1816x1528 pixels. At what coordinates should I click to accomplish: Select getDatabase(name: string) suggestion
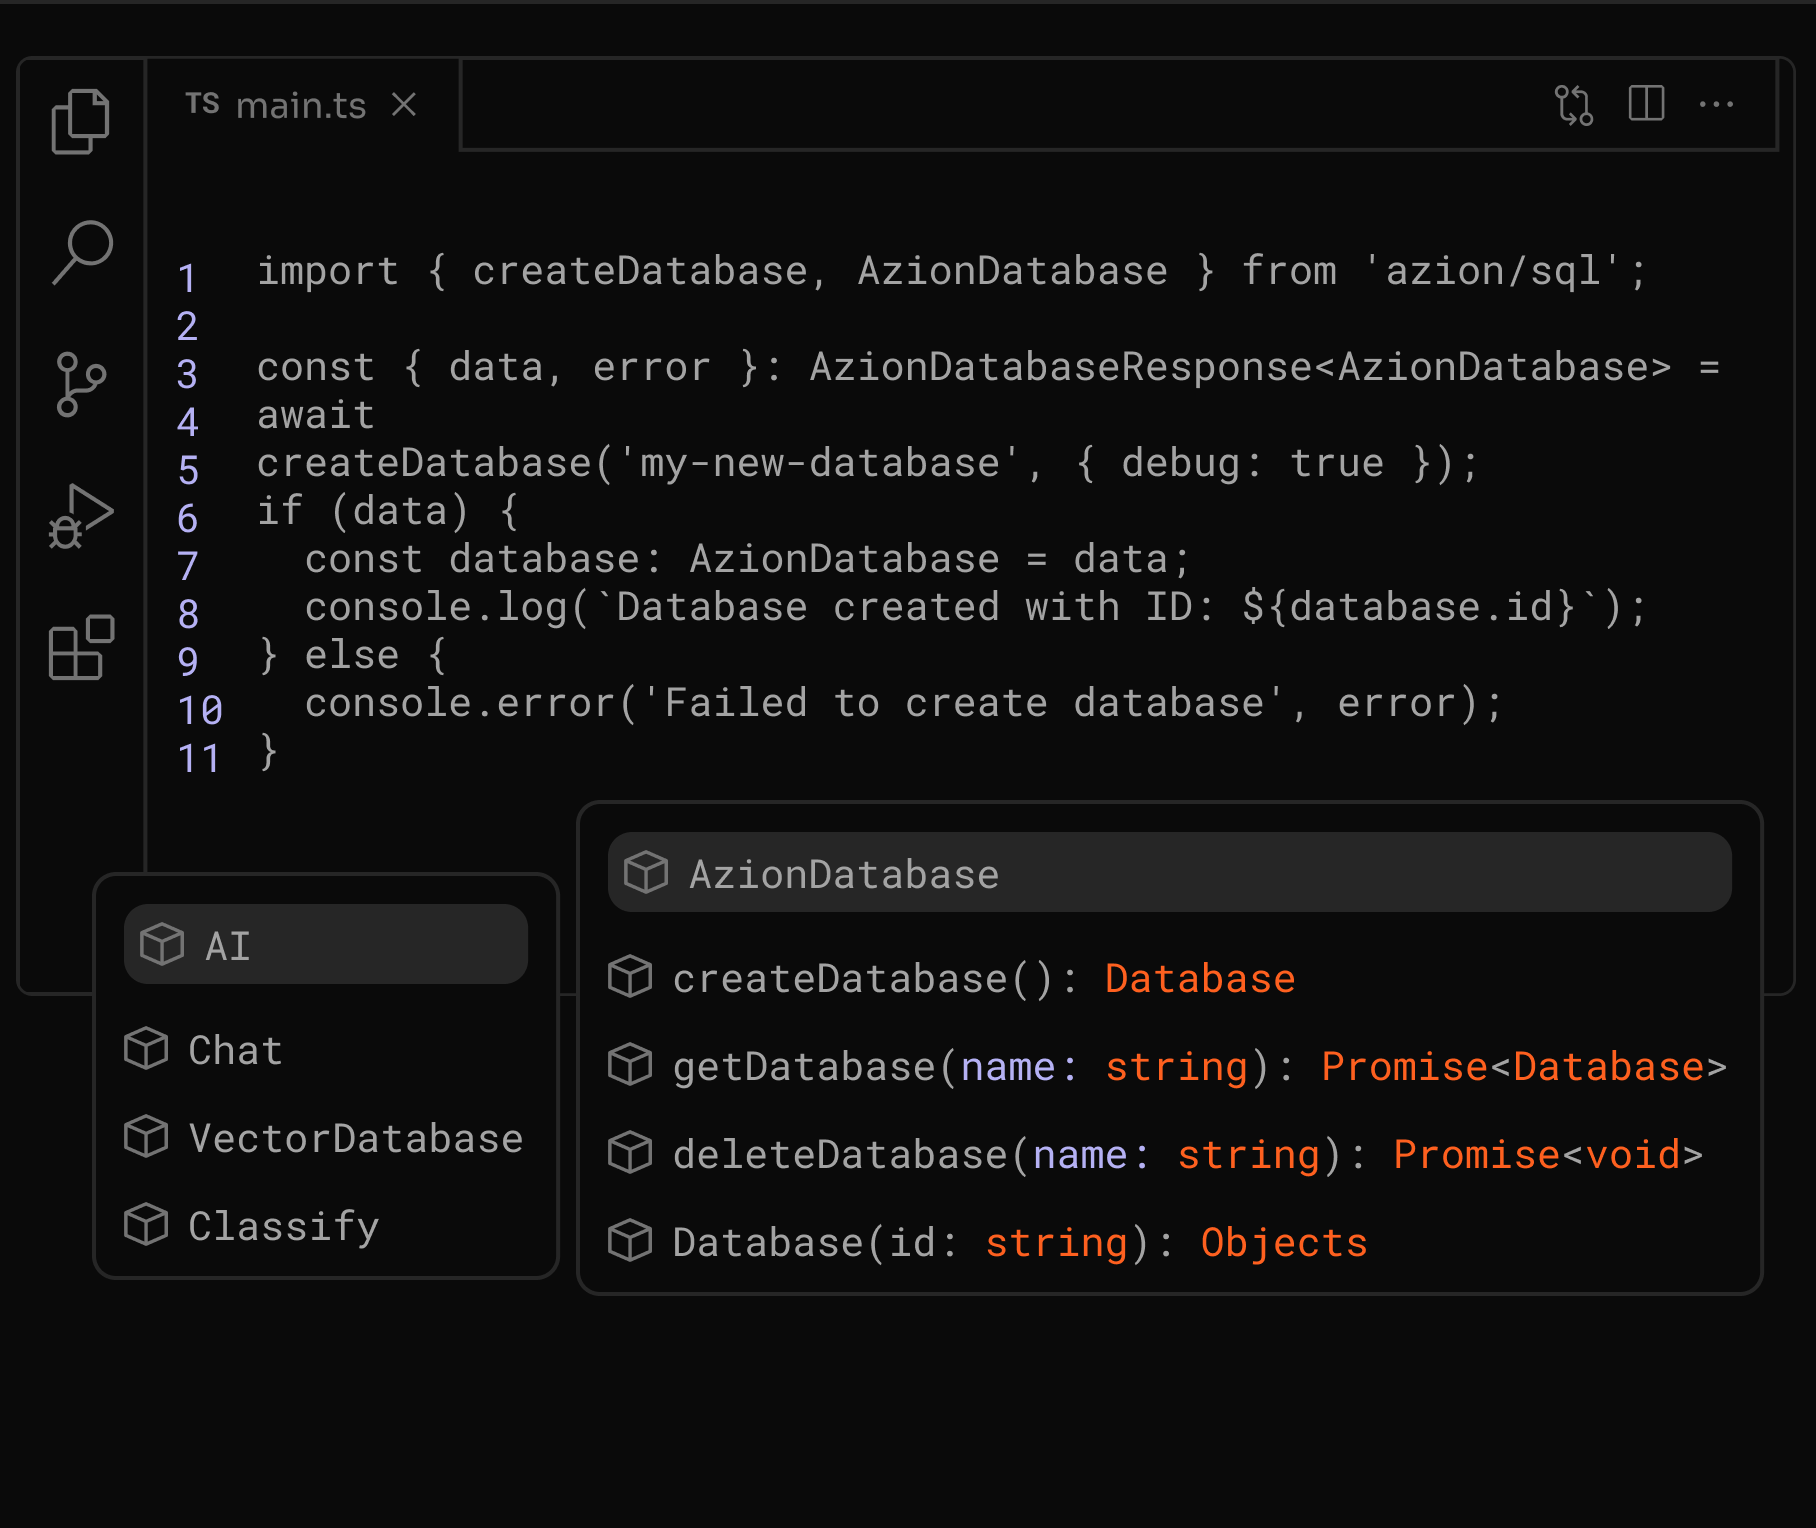coord(1170,1066)
